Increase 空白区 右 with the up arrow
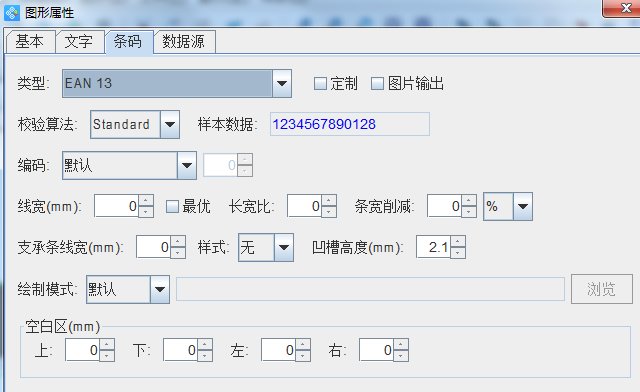640x392 pixels. (401, 344)
